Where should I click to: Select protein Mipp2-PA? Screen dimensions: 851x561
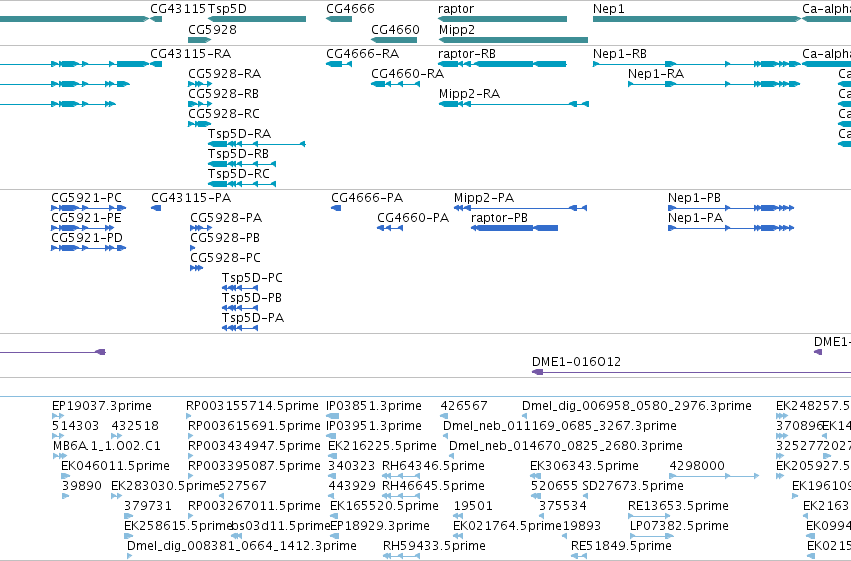pyautogui.click(x=520, y=208)
